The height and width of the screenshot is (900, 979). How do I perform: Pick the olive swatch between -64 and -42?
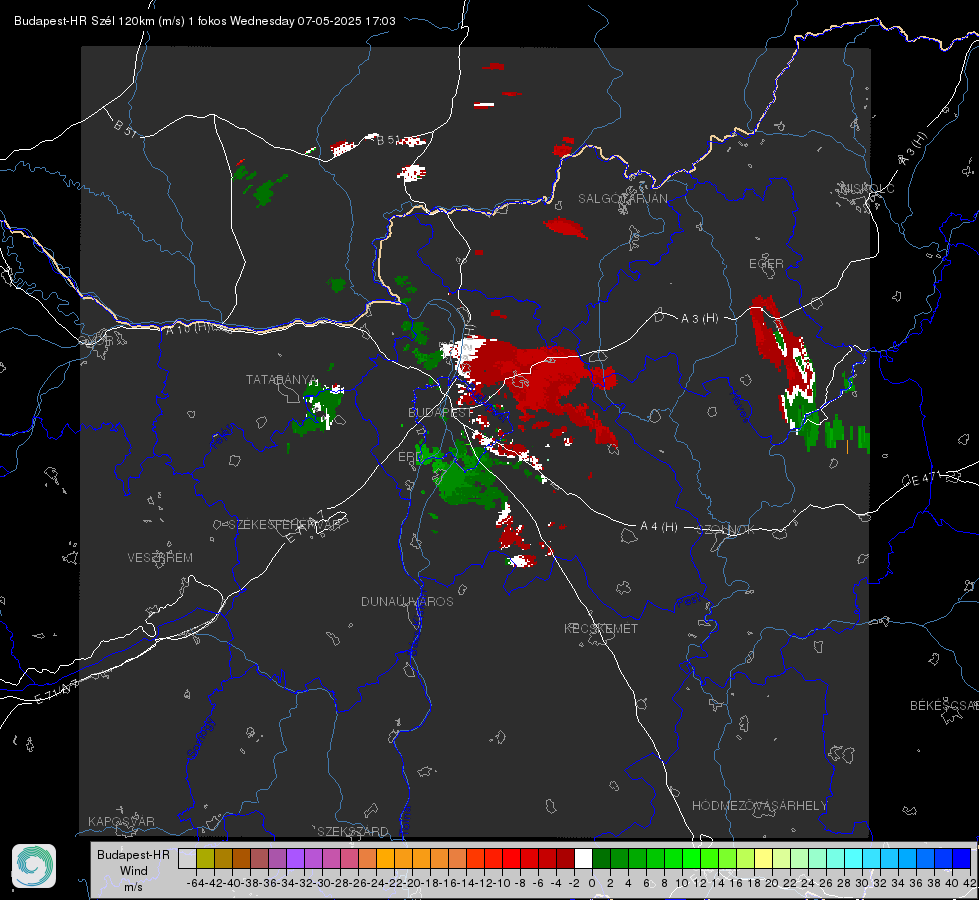click(205, 858)
